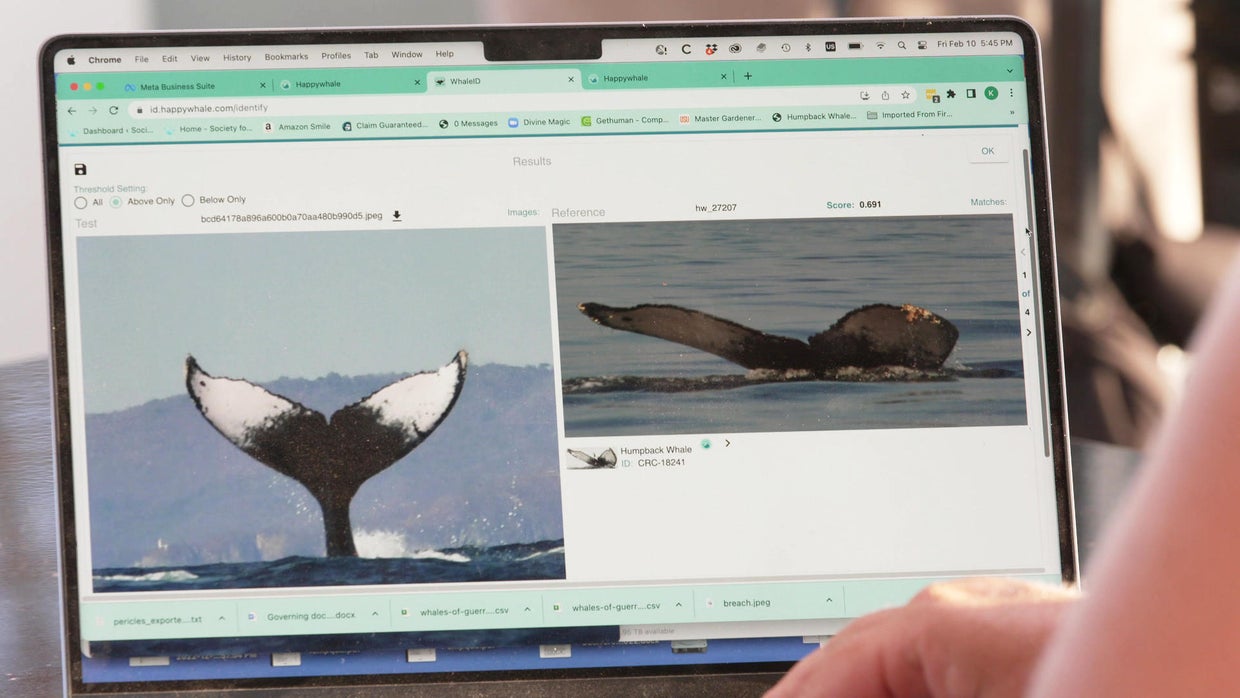Expand the breach.jpeg download chevron

pyautogui.click(x=828, y=601)
